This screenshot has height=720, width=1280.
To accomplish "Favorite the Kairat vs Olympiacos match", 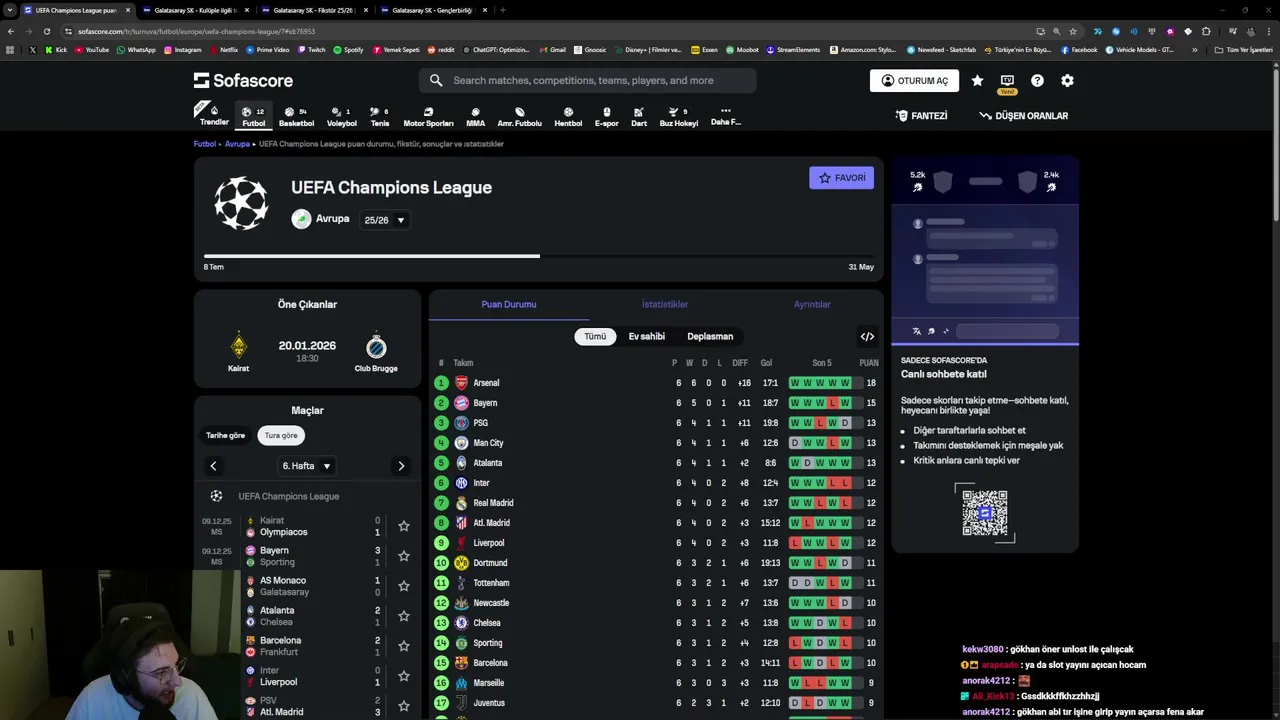I will pos(404,526).
